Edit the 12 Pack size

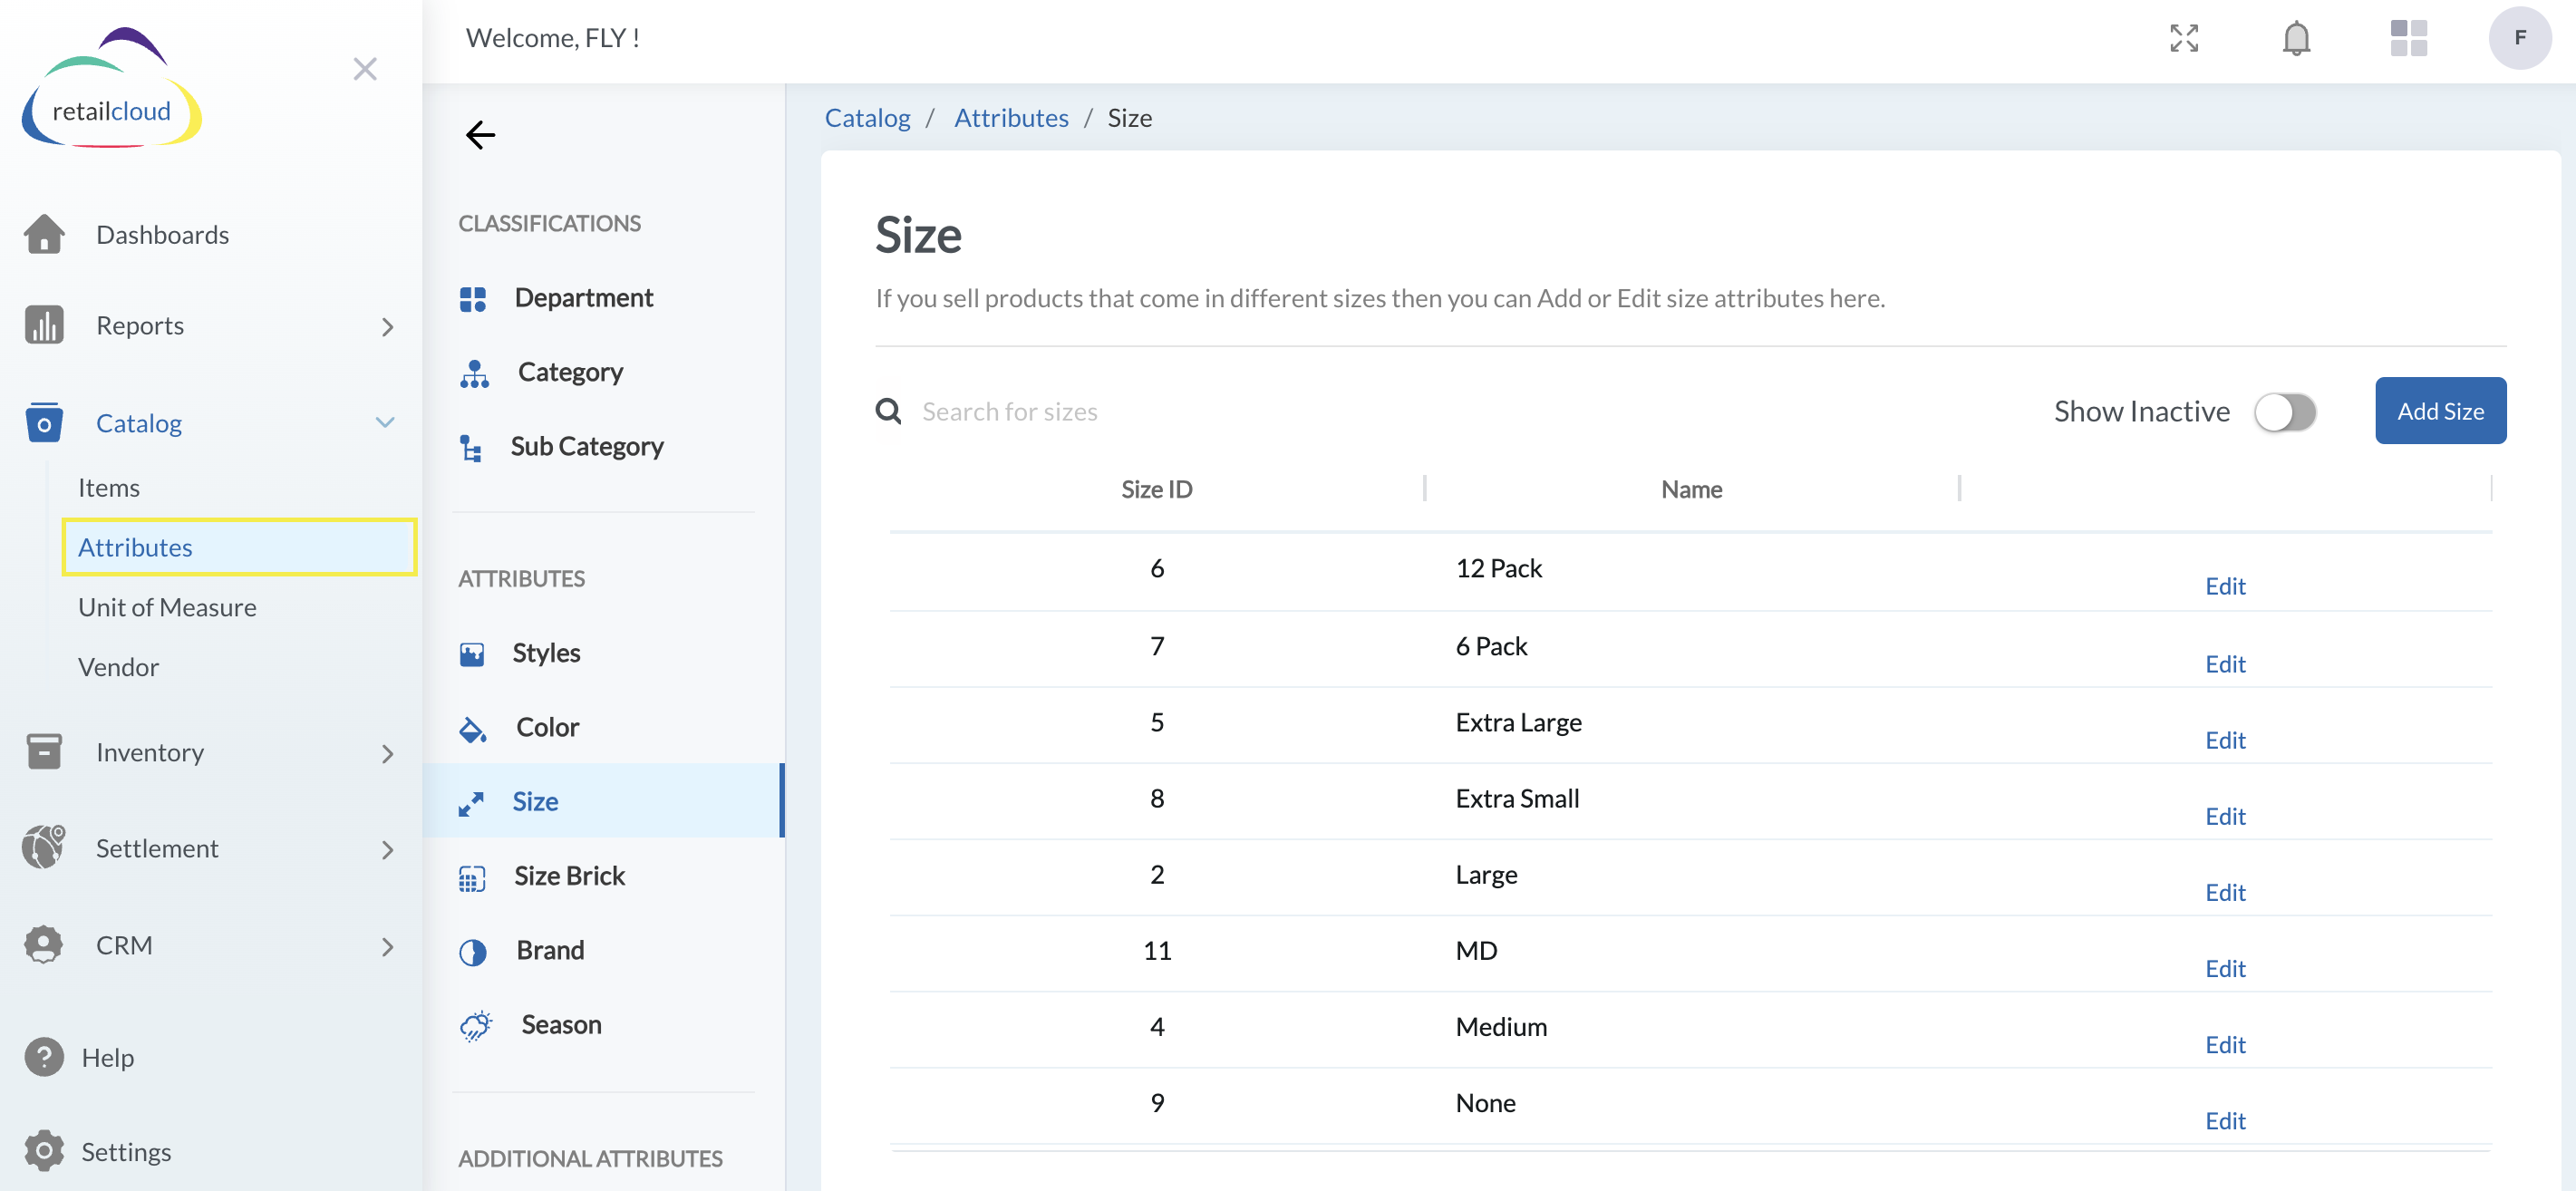coord(2225,586)
